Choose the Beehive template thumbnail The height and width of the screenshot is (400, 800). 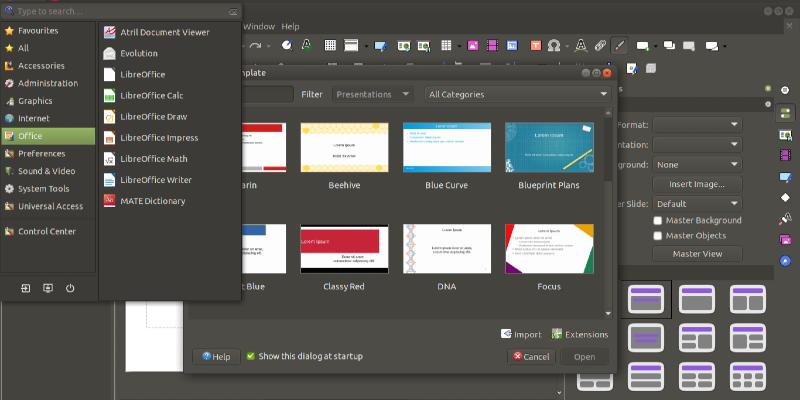(x=344, y=149)
